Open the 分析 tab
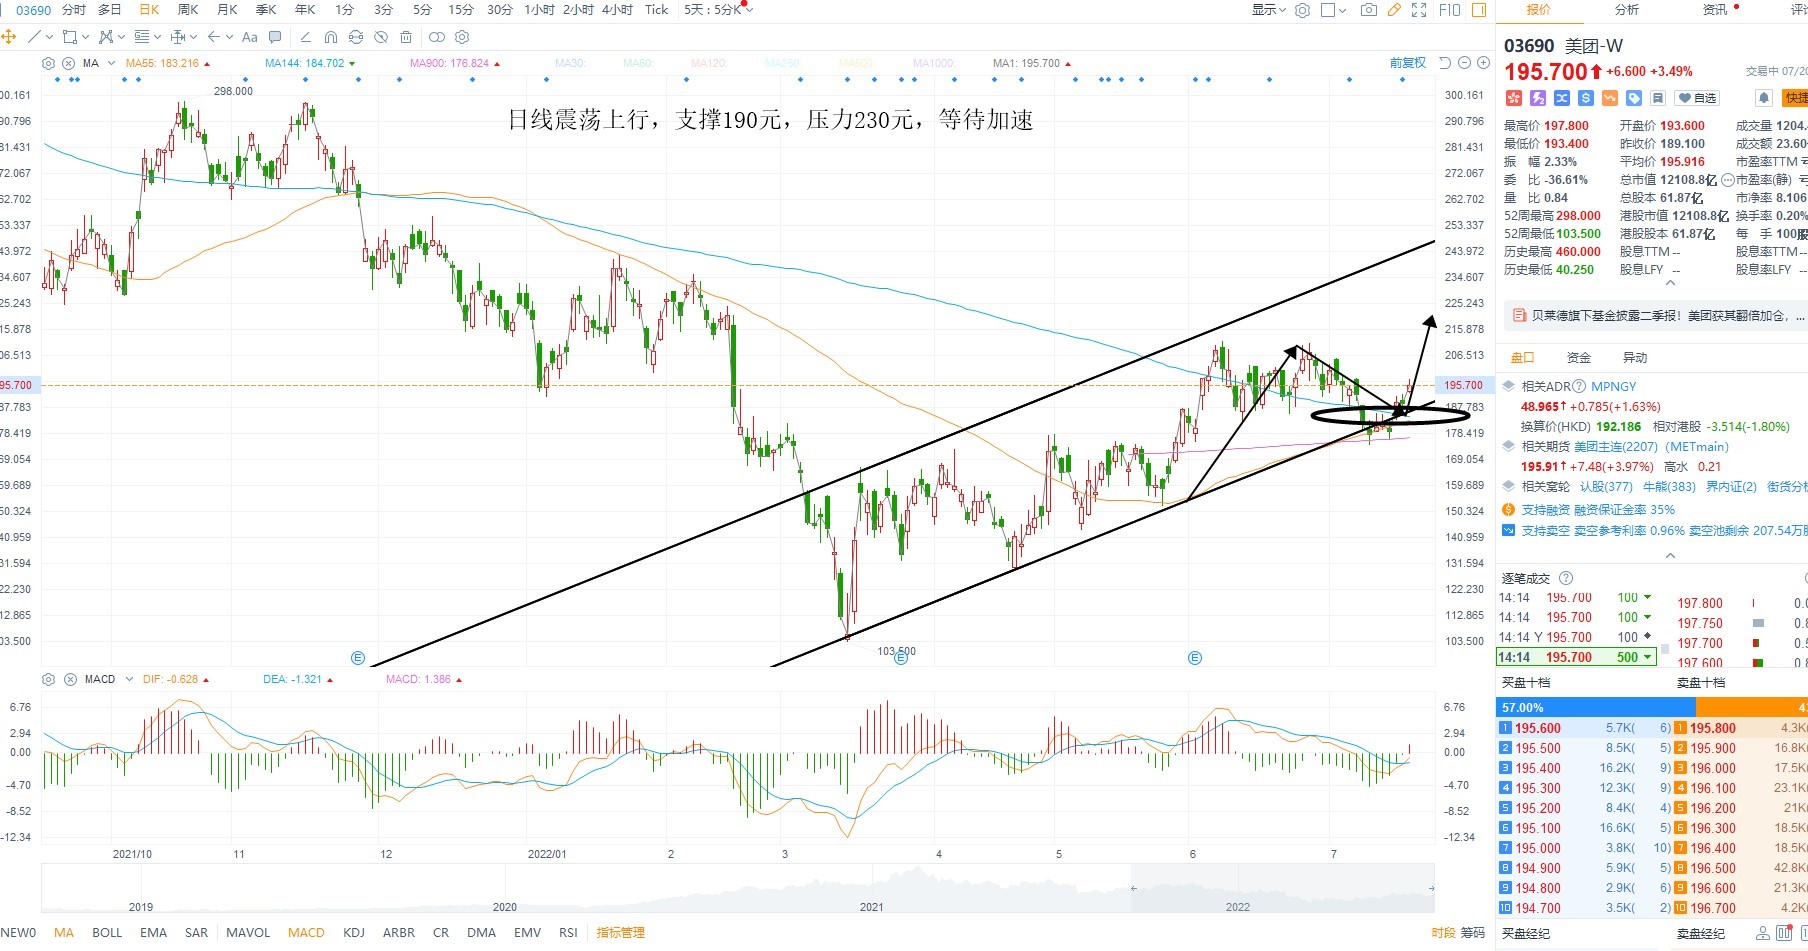Image resolution: width=1808 pixels, height=951 pixels. pos(1627,10)
